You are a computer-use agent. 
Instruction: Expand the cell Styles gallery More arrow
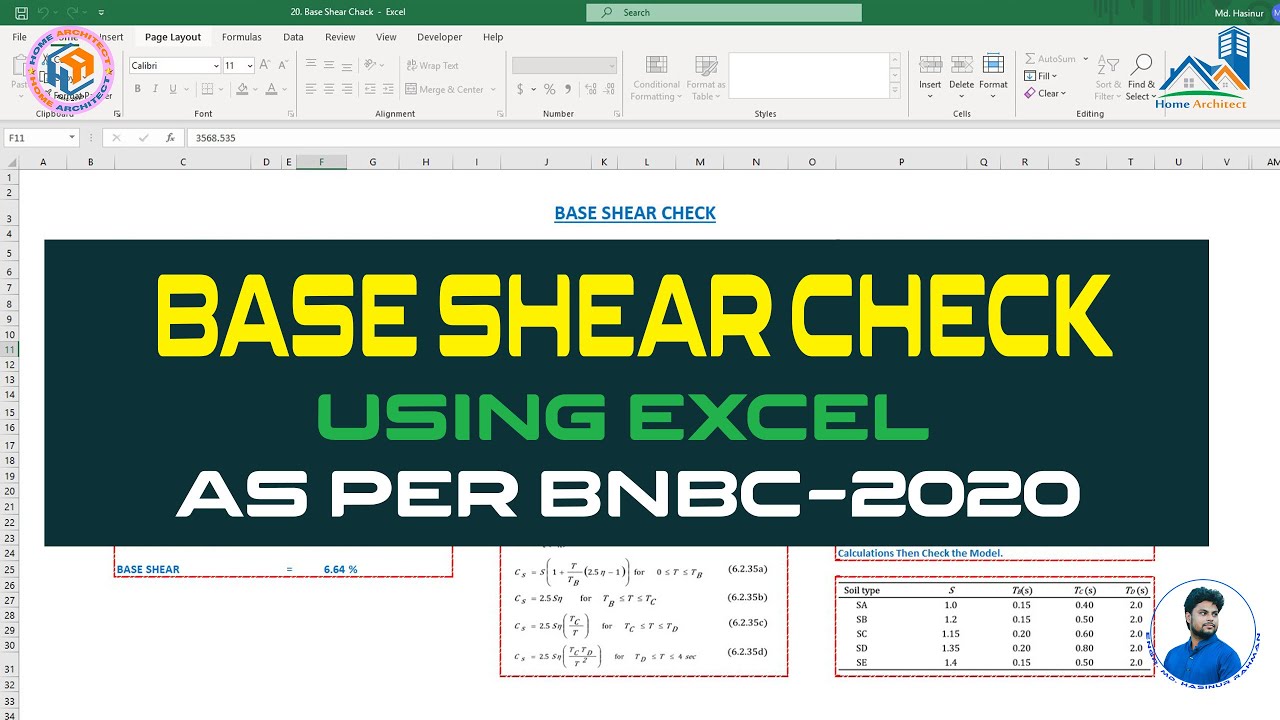894,91
